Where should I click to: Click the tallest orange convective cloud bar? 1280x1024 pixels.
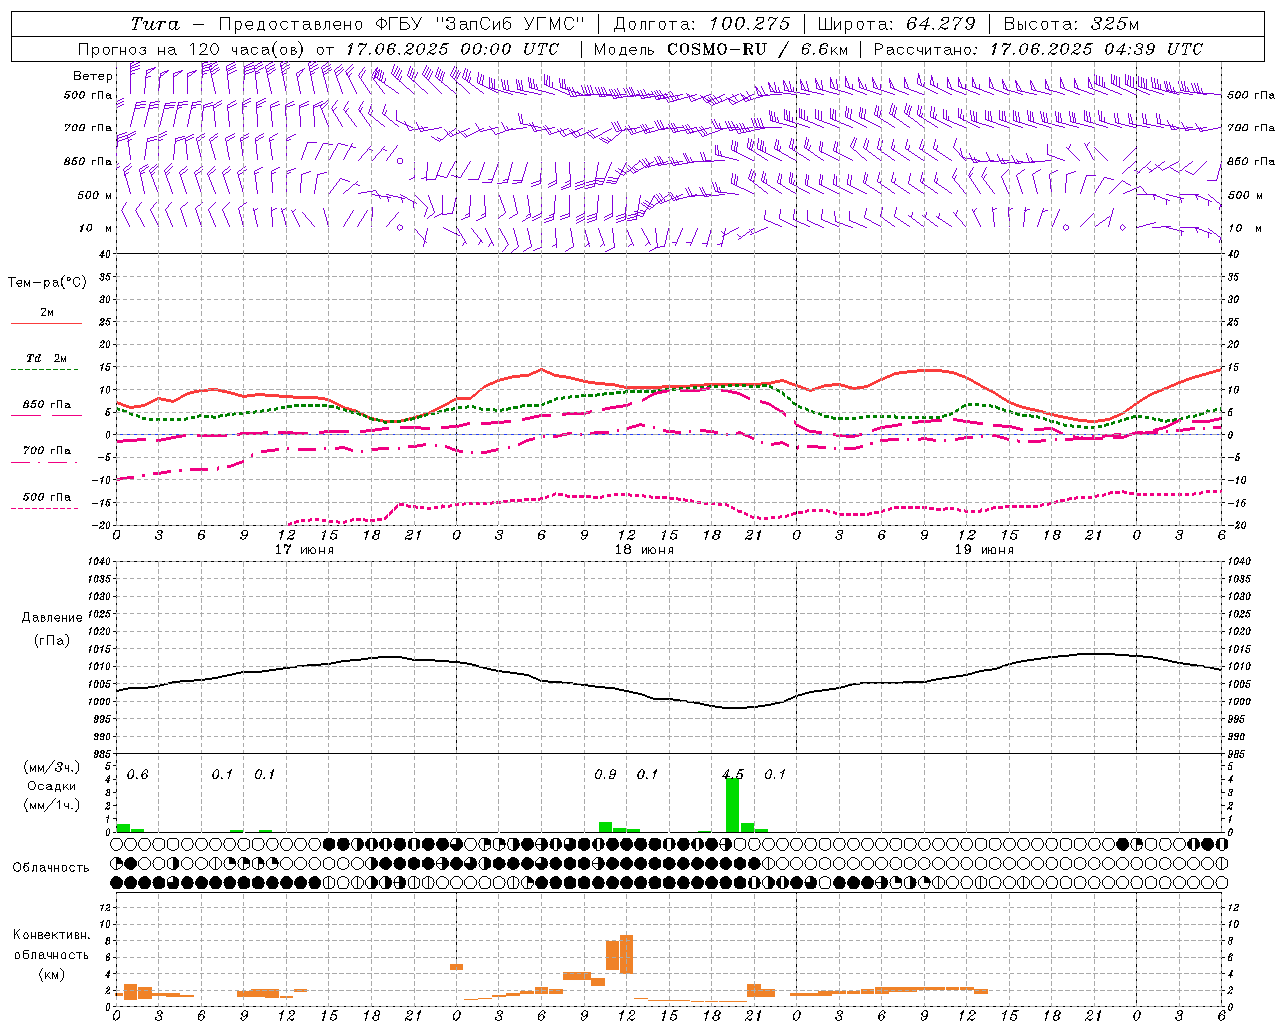point(627,954)
